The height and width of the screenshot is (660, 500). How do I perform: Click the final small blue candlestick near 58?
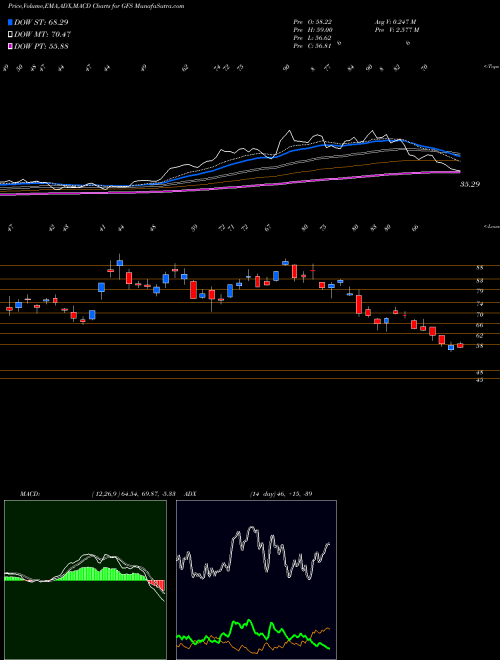point(451,347)
